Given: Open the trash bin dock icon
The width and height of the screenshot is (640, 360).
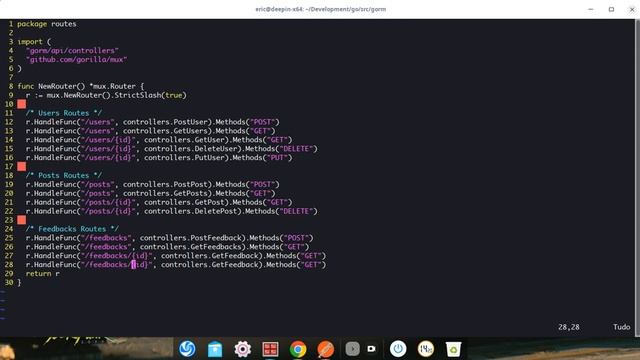Looking at the screenshot, I should click(x=453, y=349).
